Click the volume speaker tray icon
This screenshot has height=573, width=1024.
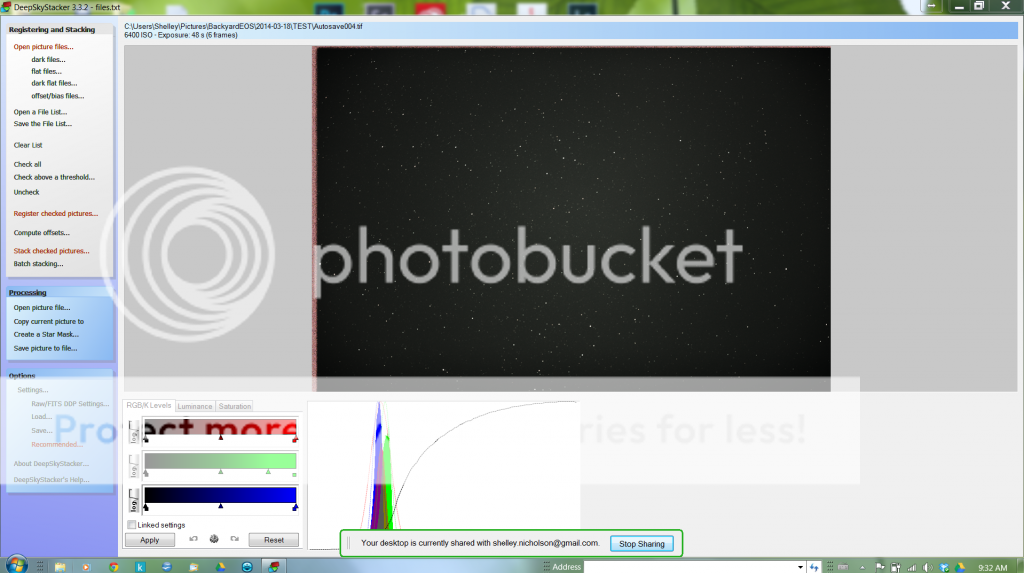927,567
